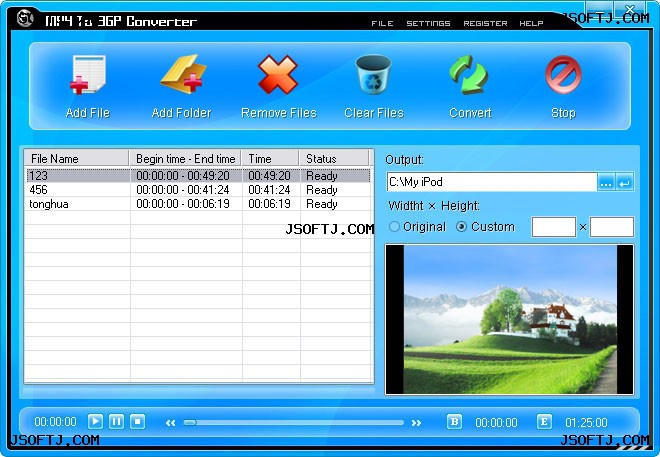
Task: Click Ready status of tonghua row
Action: (322, 204)
